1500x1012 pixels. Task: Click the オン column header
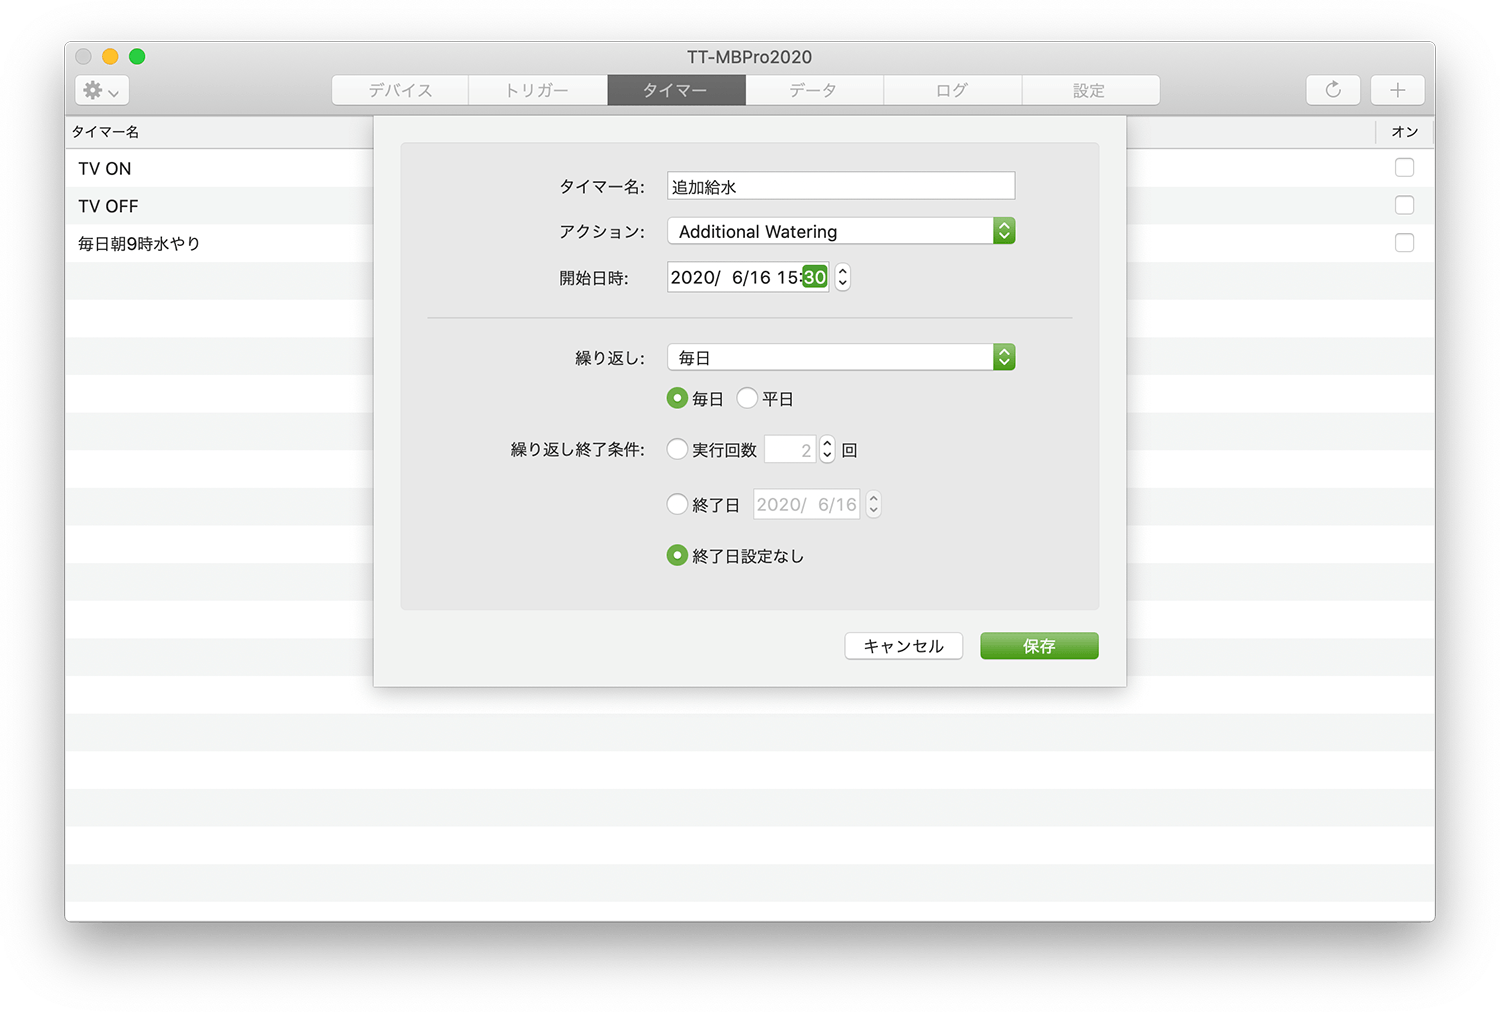[x=1404, y=132]
